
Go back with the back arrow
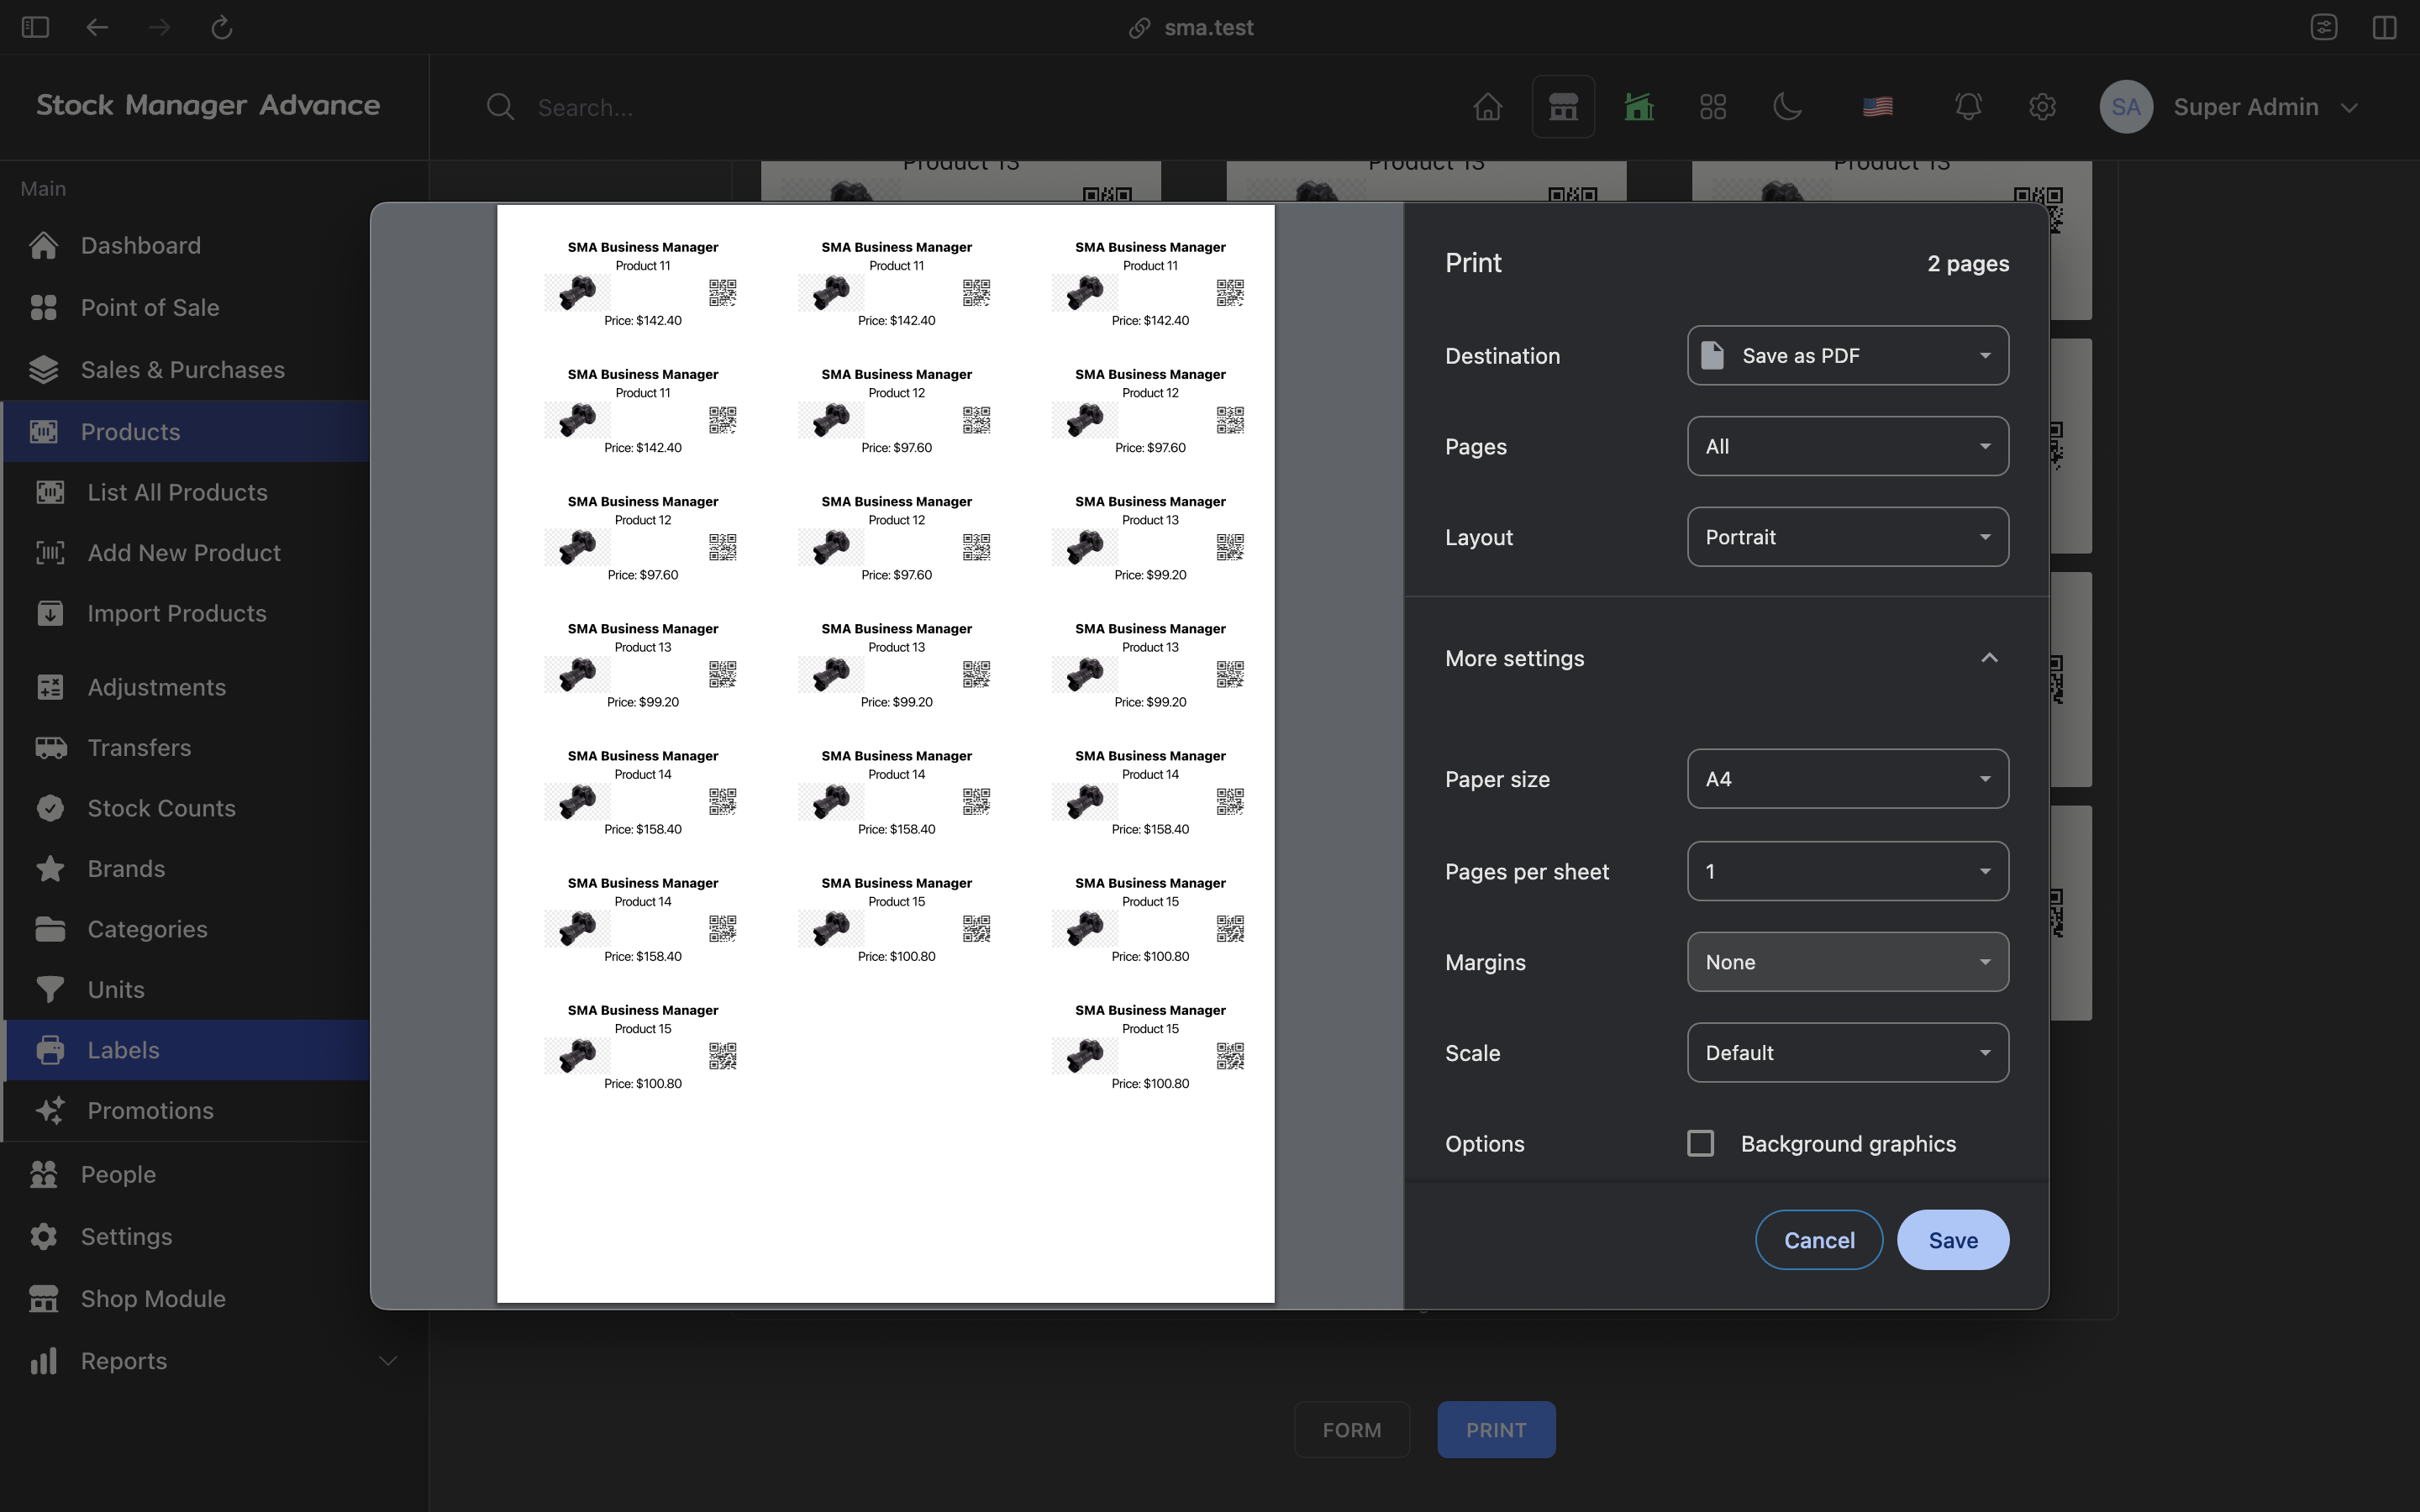[97, 27]
